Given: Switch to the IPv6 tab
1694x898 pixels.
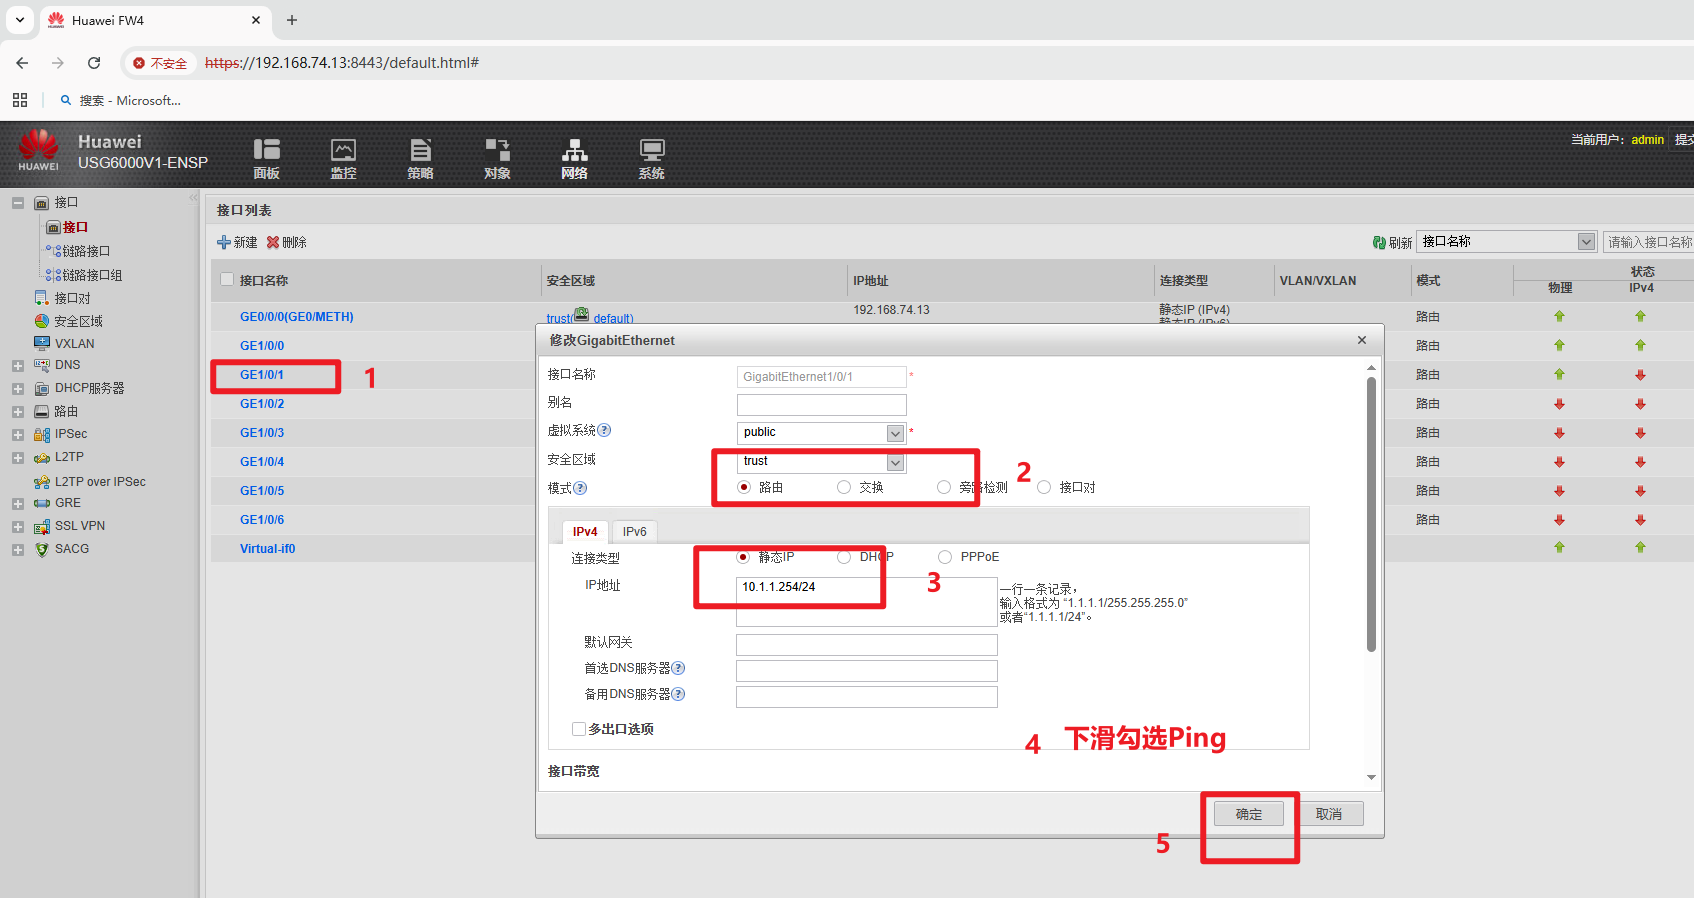Looking at the screenshot, I should coord(634,532).
